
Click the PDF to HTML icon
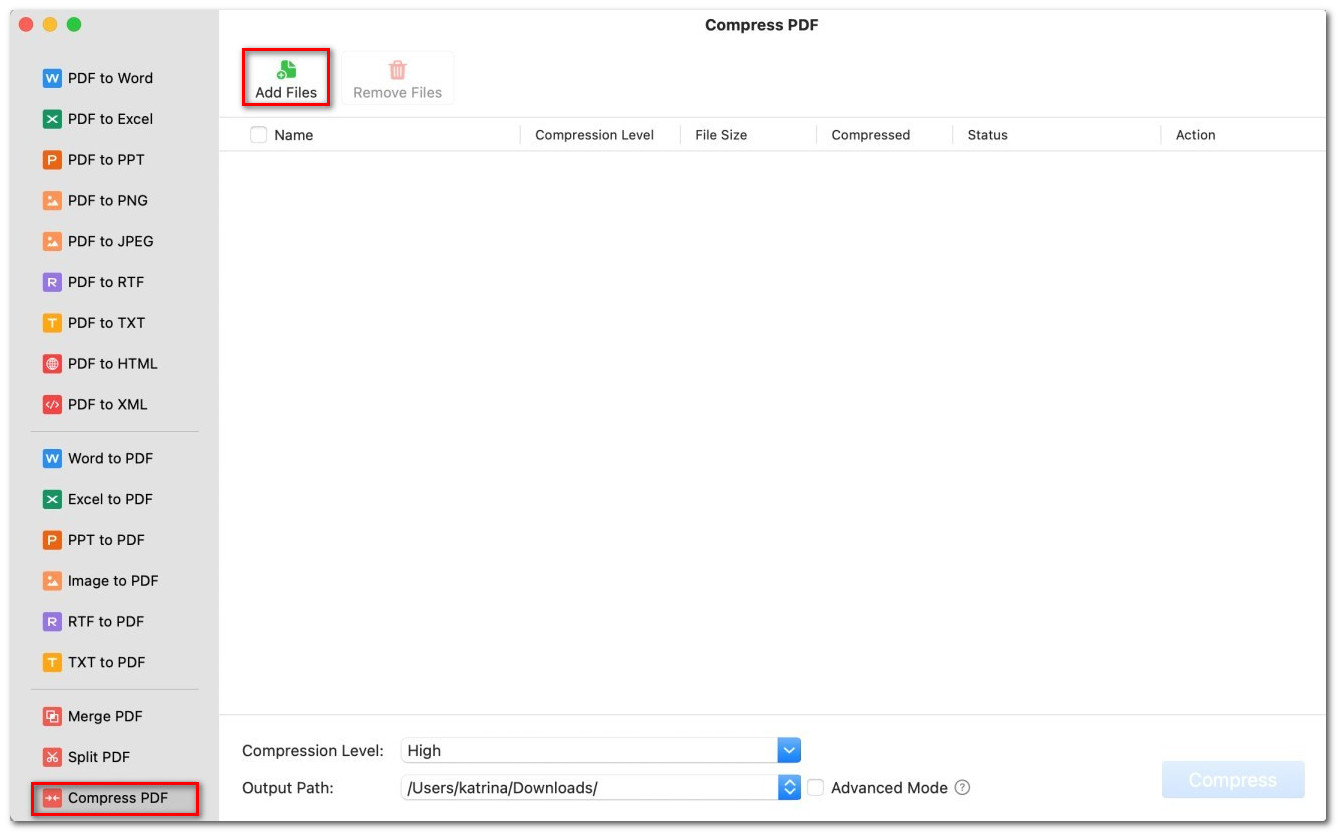pos(52,364)
